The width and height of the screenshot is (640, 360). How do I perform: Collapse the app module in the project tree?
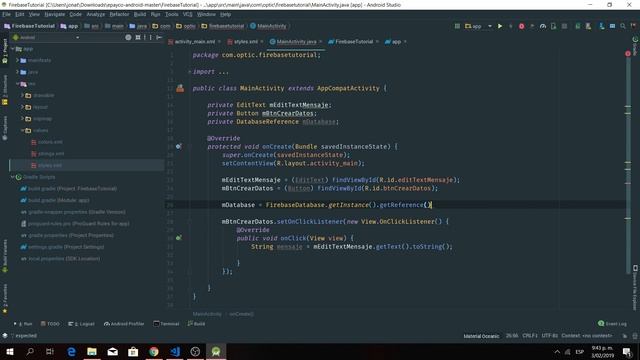pos(13,49)
